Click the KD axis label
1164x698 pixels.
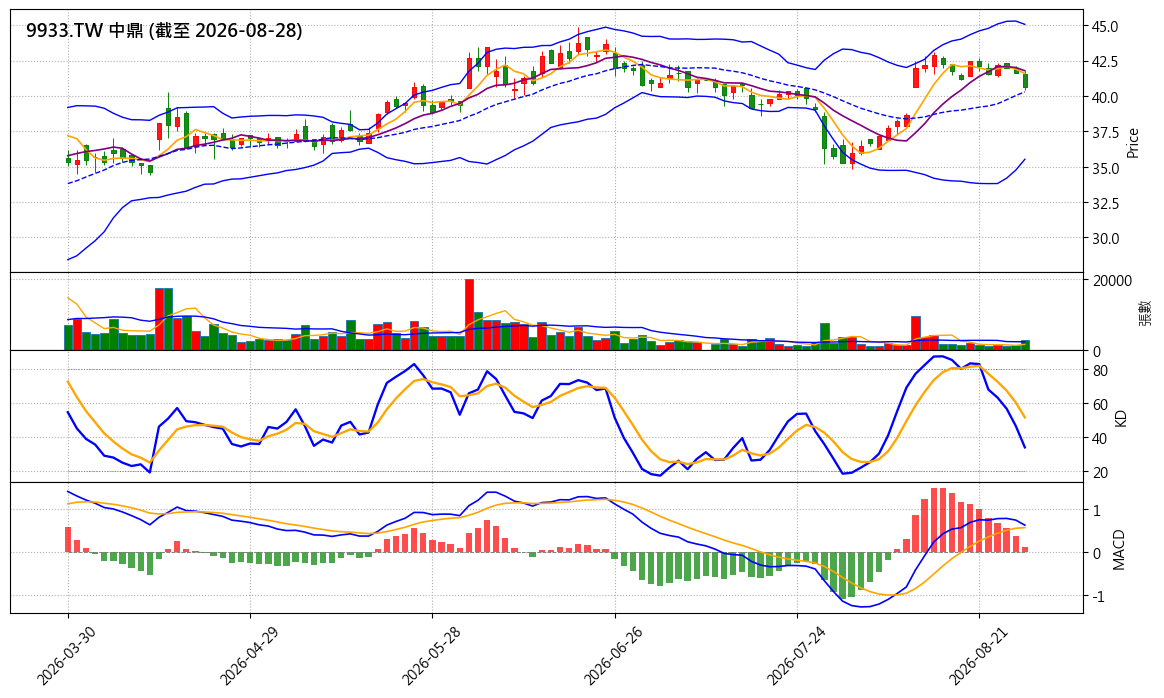(x=1121, y=418)
